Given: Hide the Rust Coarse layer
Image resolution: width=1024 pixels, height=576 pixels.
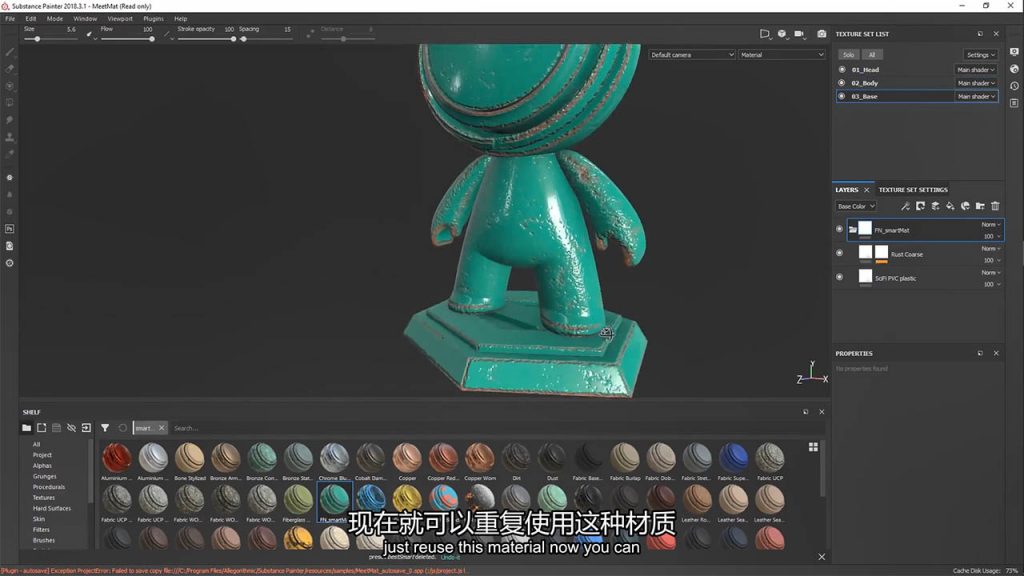Looking at the screenshot, I should point(839,253).
